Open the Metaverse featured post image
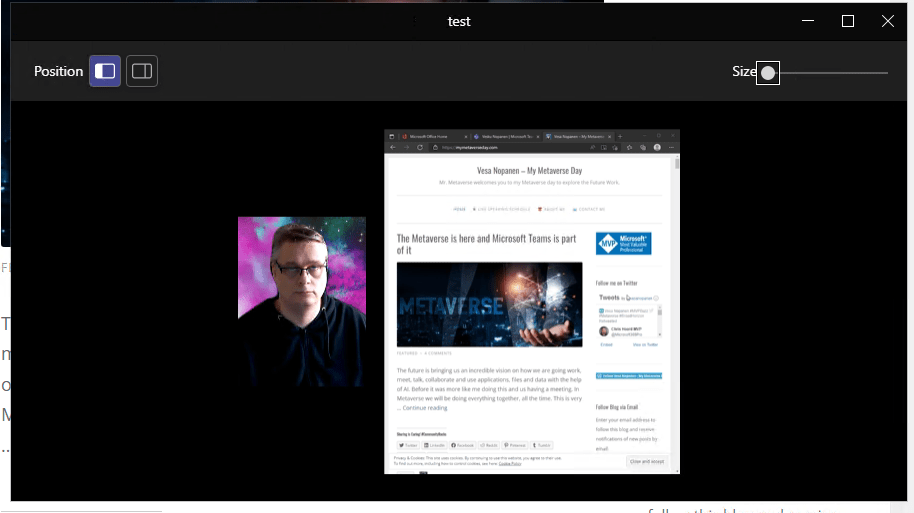Screen dimensions: 914x513 (489, 304)
